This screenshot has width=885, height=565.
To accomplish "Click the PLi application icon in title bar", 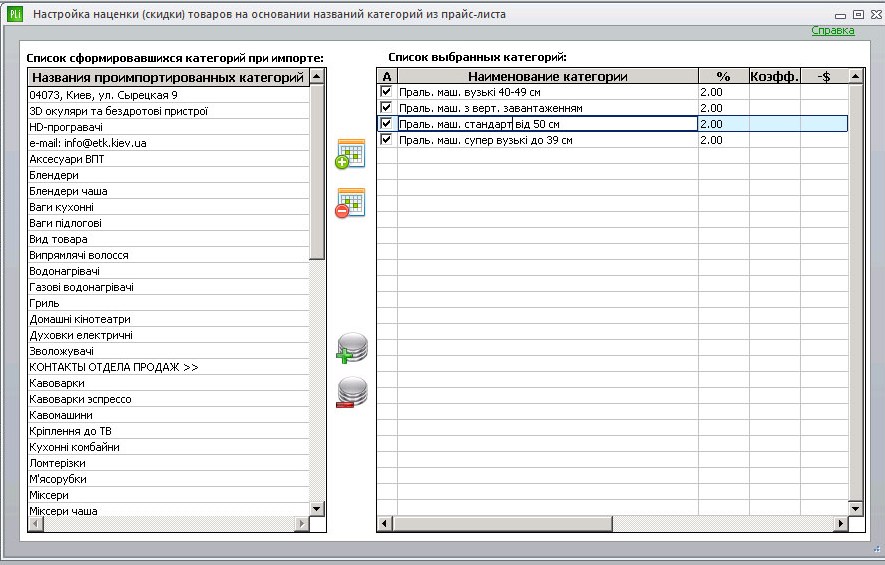I will [15, 14].
